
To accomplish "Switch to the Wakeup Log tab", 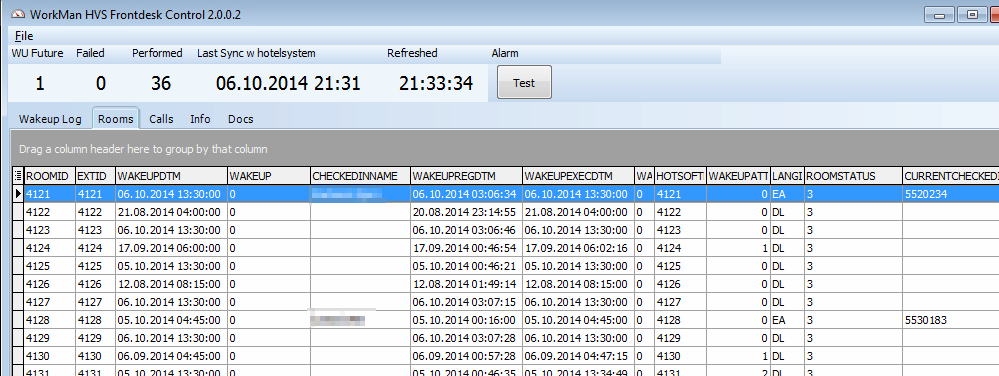I will click(50, 119).
